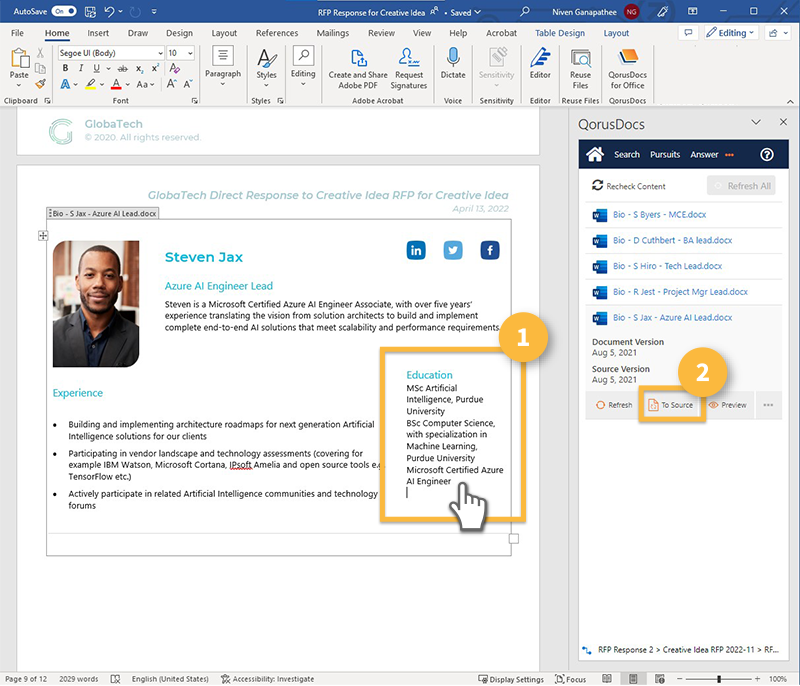The width and height of the screenshot is (800, 686).
Task: Start Dictate with the microphone icon
Action: [453, 63]
